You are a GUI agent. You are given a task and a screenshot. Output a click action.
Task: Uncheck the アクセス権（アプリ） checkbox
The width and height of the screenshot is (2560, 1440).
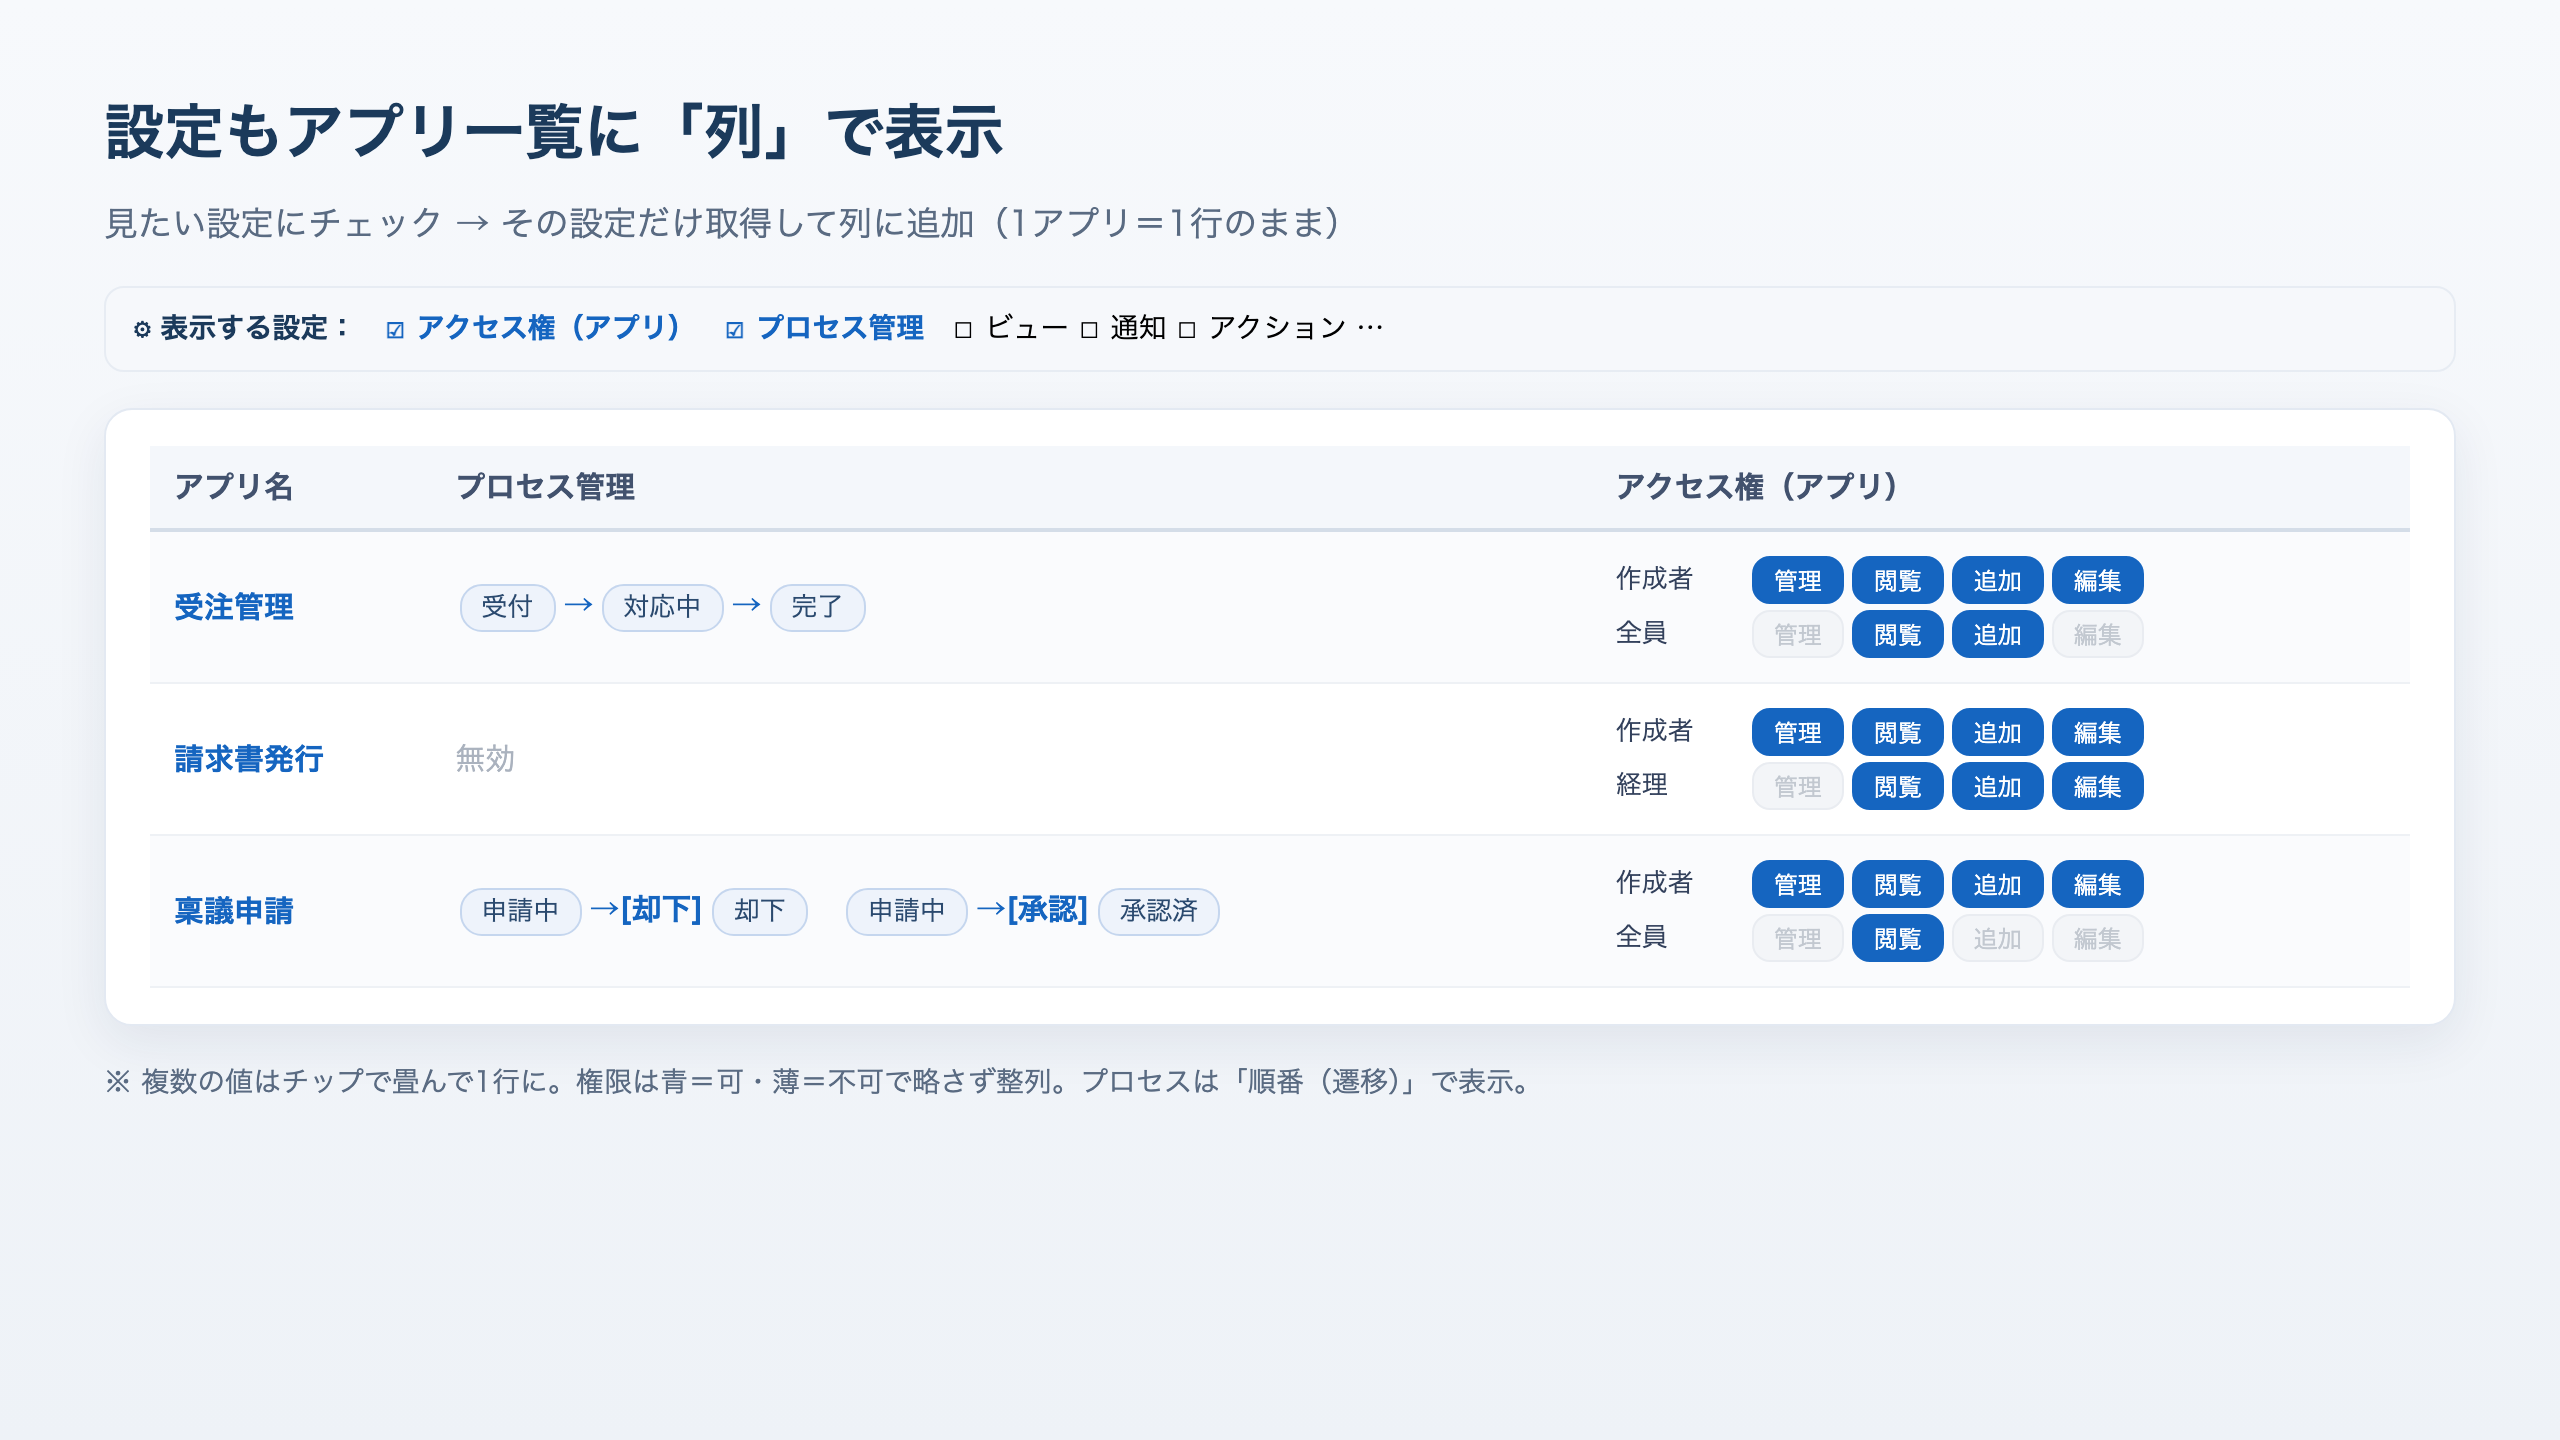click(395, 330)
